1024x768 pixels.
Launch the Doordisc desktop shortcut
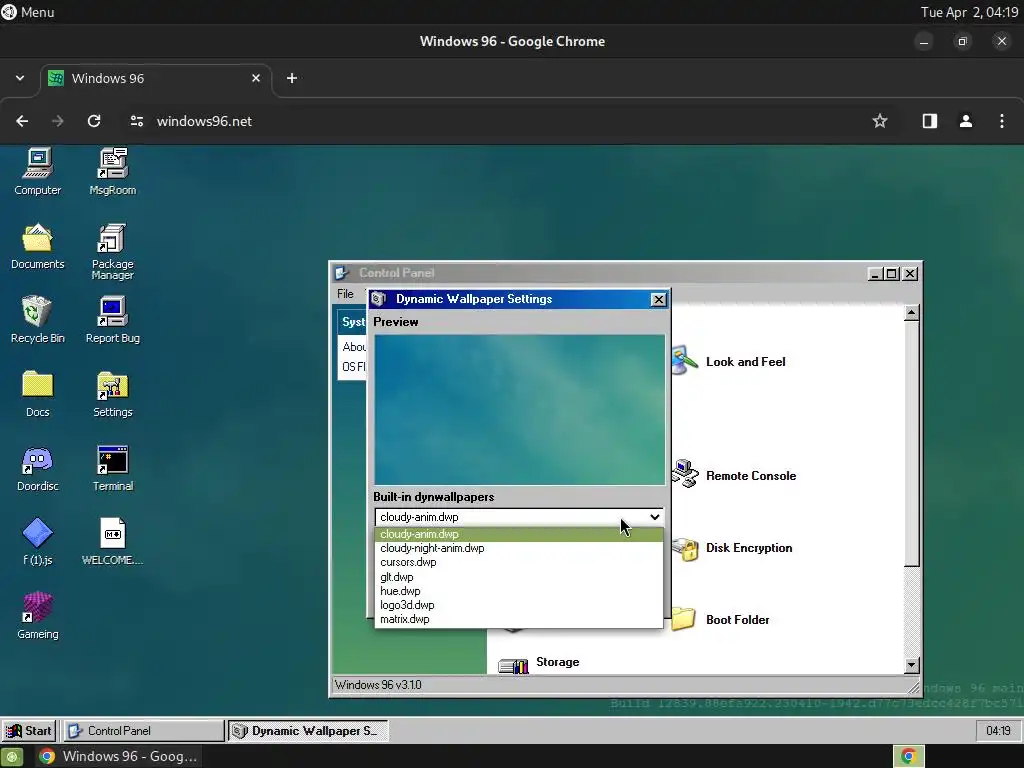[37, 468]
